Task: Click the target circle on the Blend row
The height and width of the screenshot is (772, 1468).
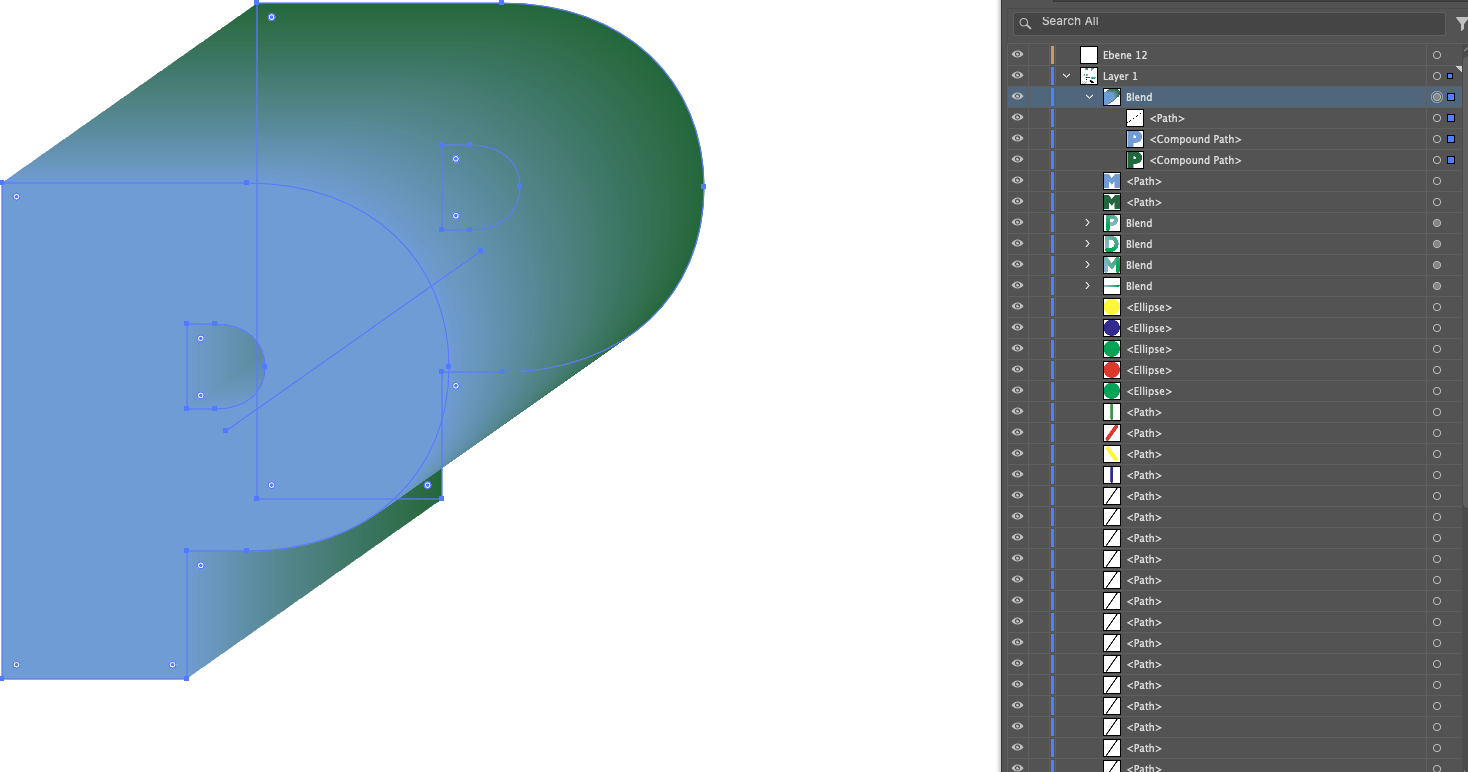Action: pyautogui.click(x=1437, y=97)
